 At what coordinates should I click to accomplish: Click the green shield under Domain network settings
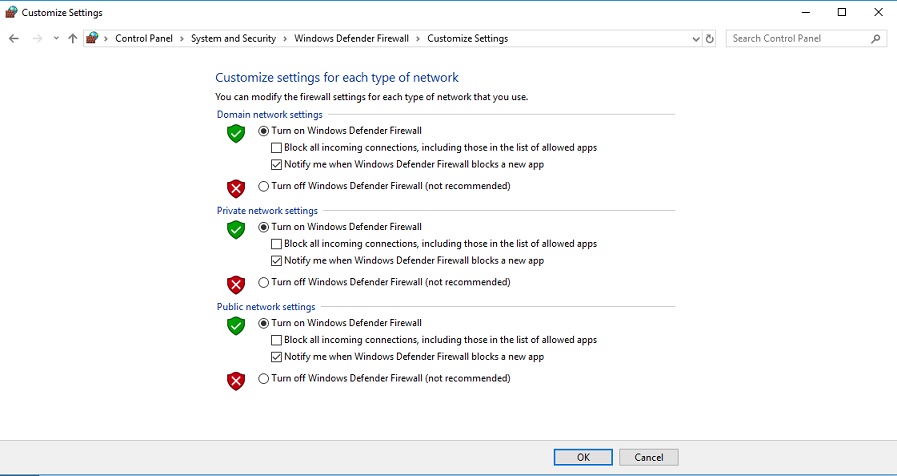click(236, 133)
